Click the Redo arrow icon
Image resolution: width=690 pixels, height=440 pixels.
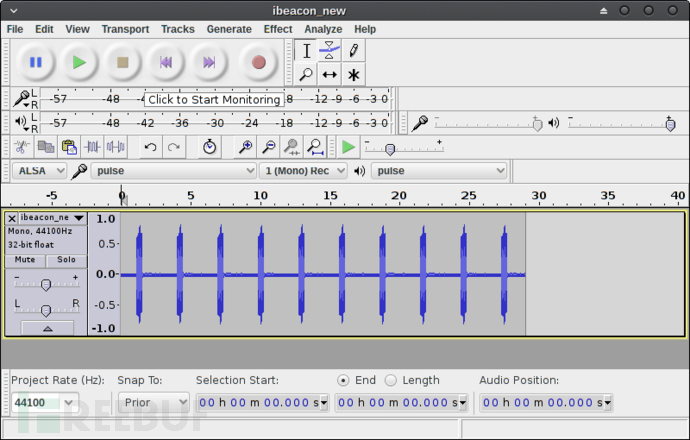174,147
